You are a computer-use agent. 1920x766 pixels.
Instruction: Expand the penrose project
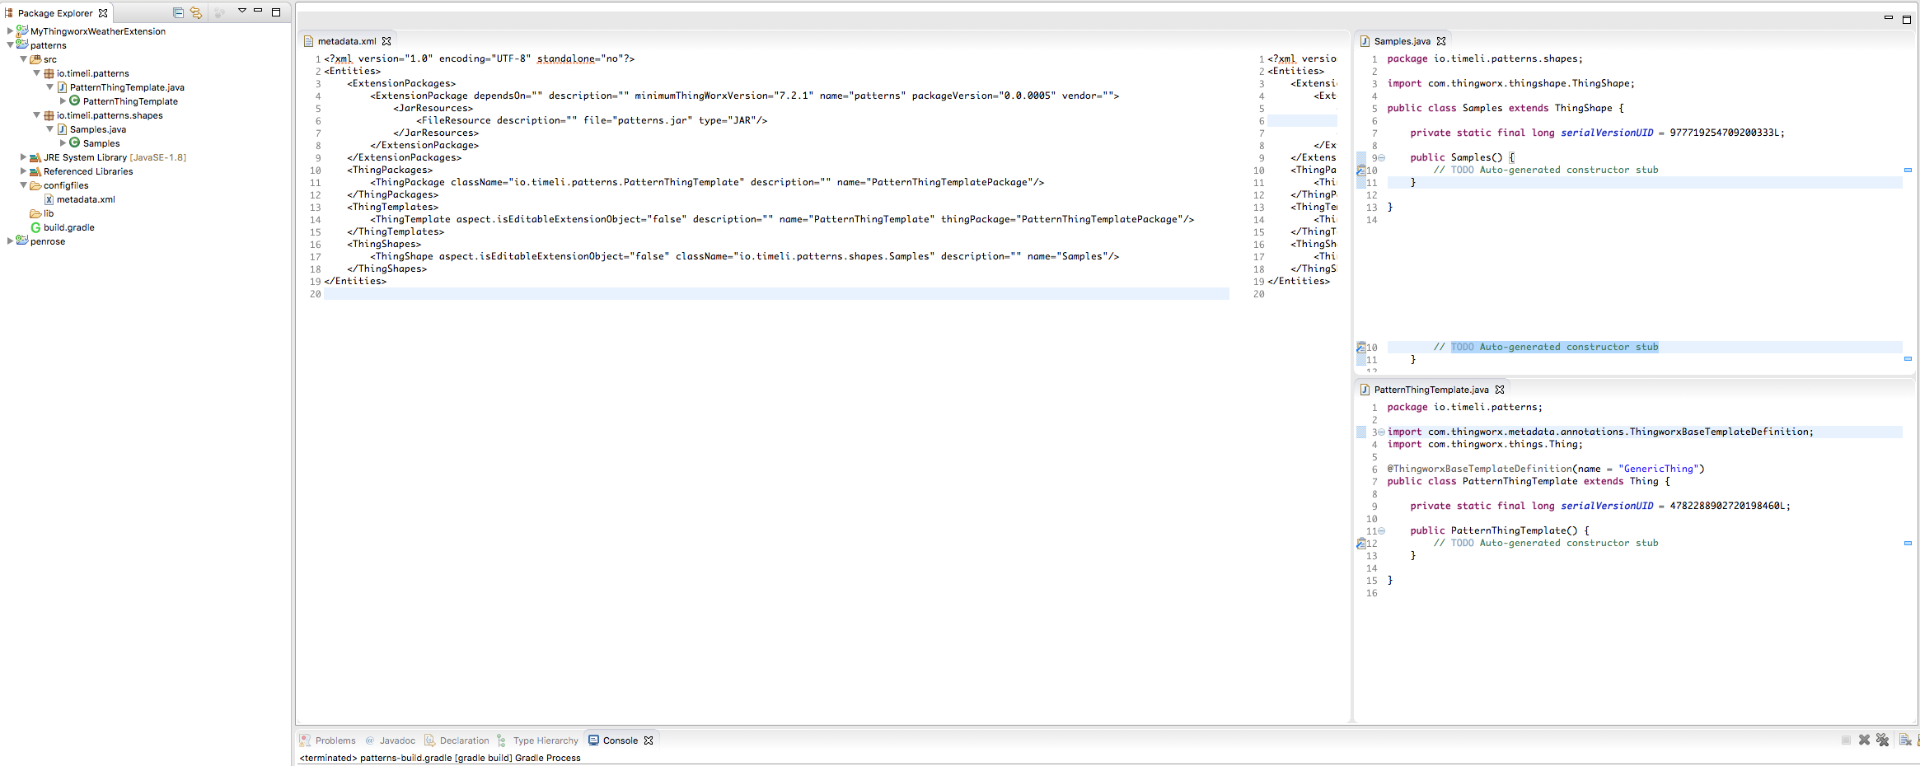(x=10, y=241)
